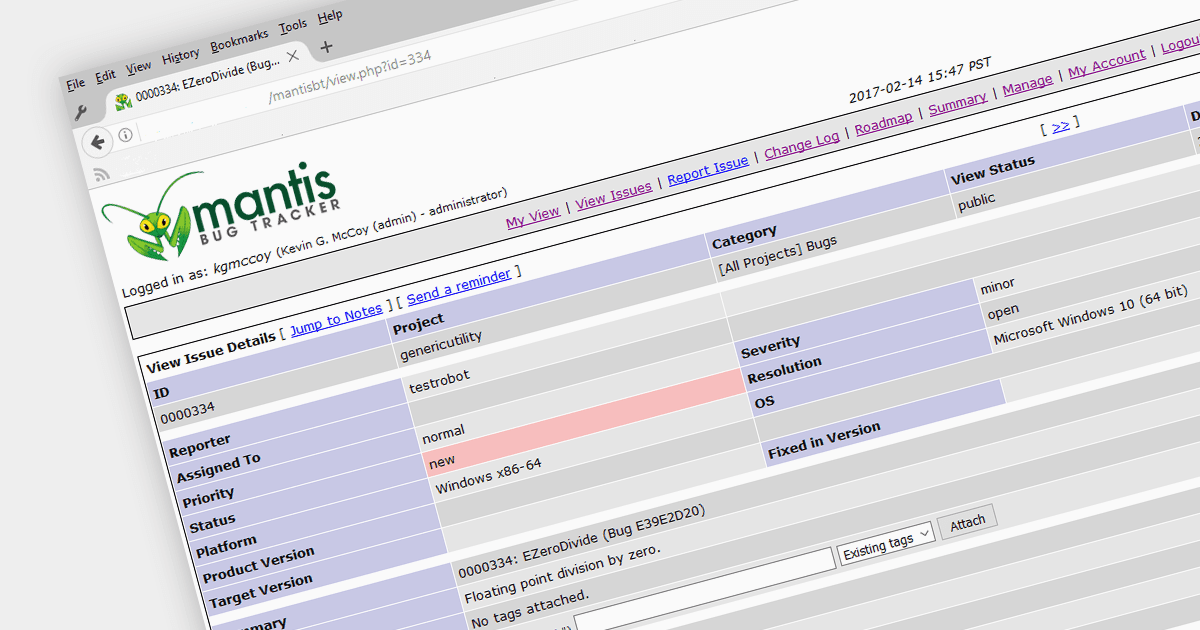Open the Roadmap link

(x=884, y=123)
